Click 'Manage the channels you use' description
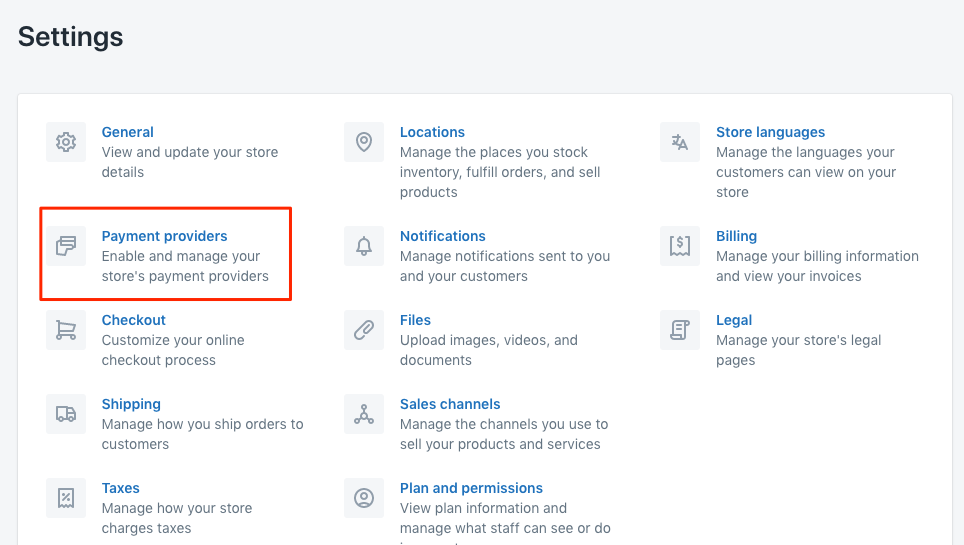 tap(504, 434)
